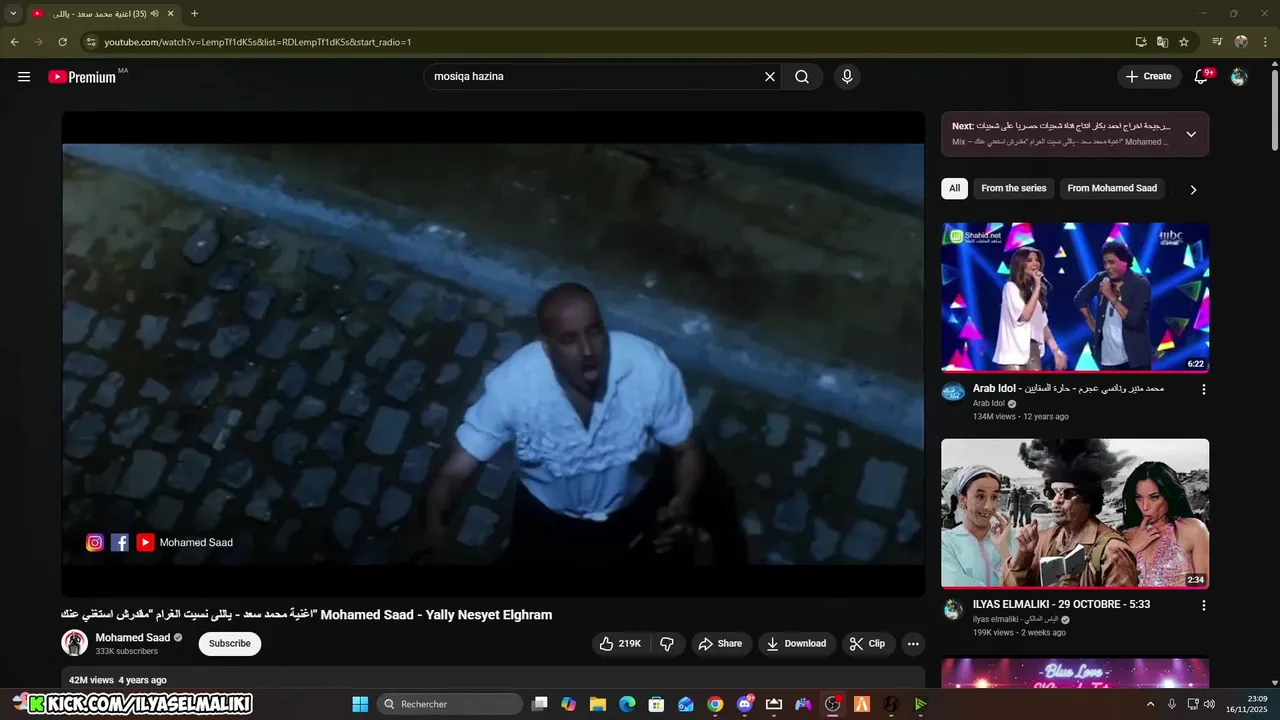Open the ILYAS ELMALIKI video thumbnail
Screen dimensions: 1280x720
(x=1075, y=514)
